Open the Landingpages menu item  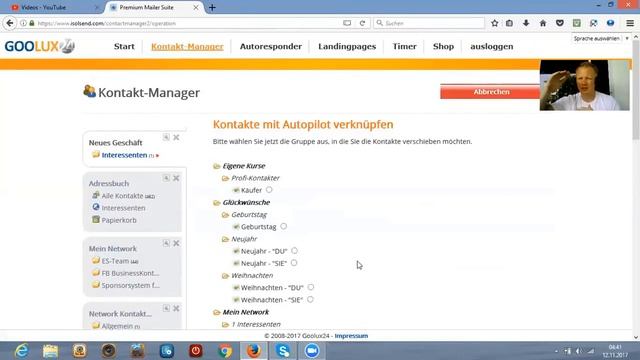tap(347, 47)
